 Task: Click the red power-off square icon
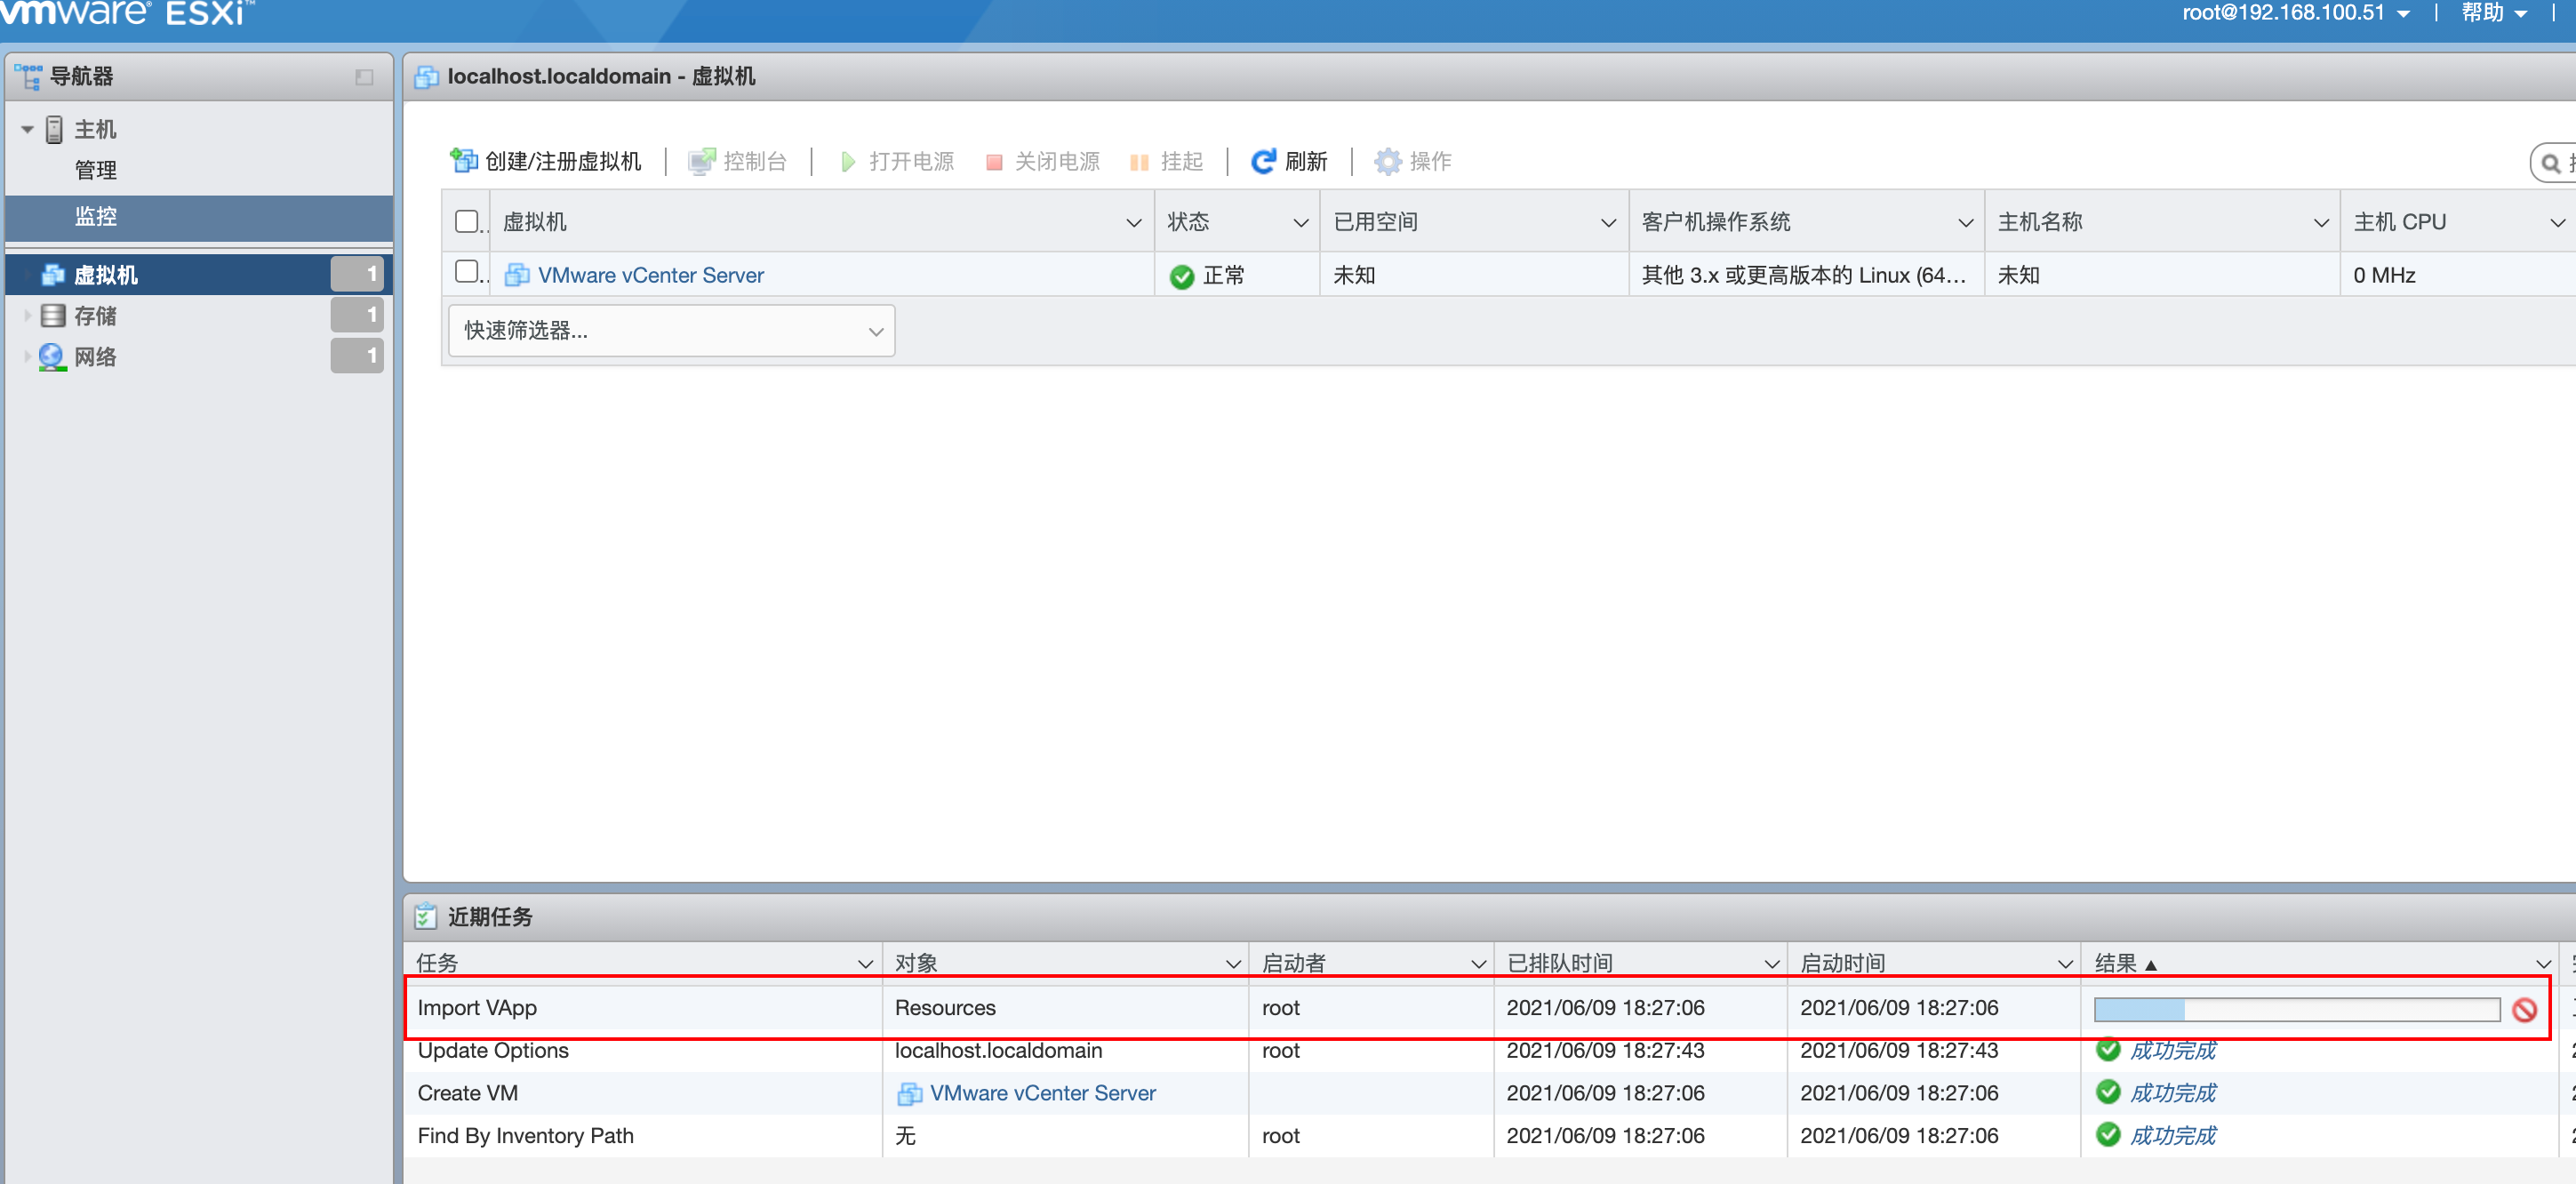(x=993, y=162)
